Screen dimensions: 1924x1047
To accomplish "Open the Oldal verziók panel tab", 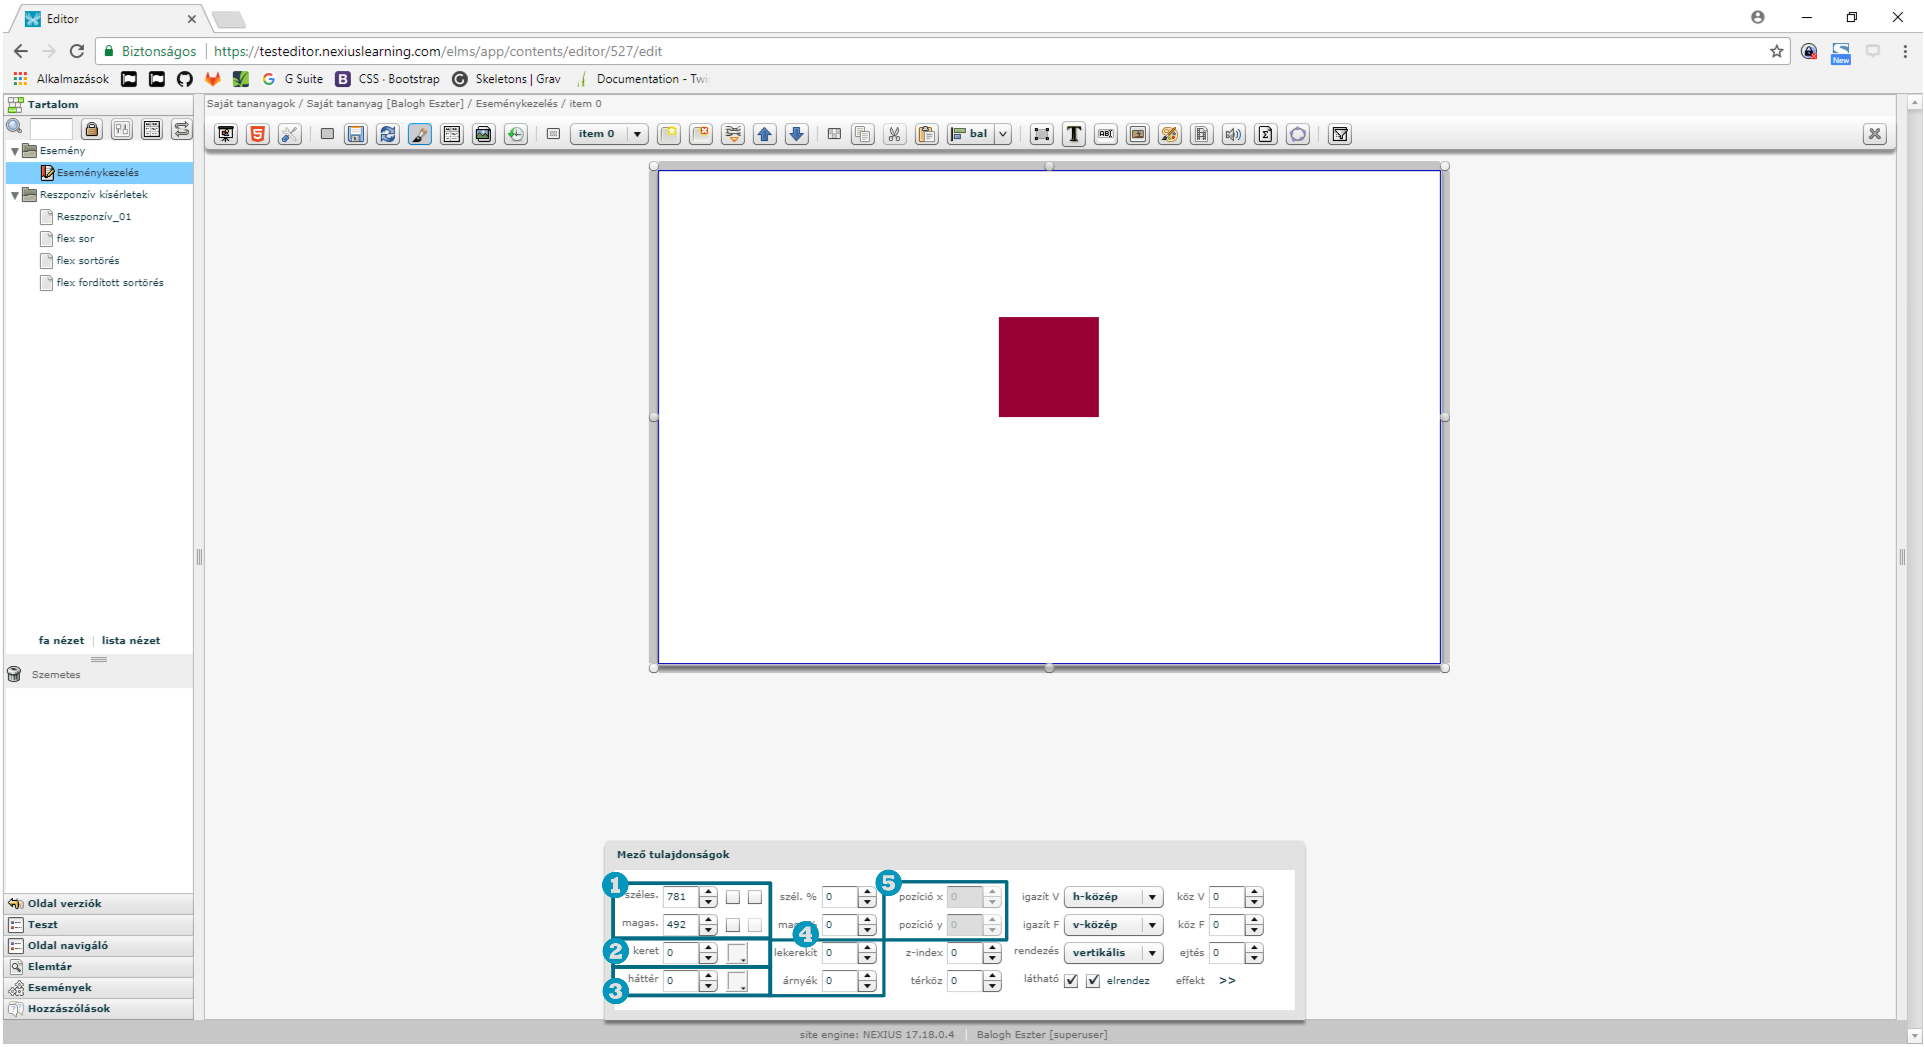I will coord(64,904).
